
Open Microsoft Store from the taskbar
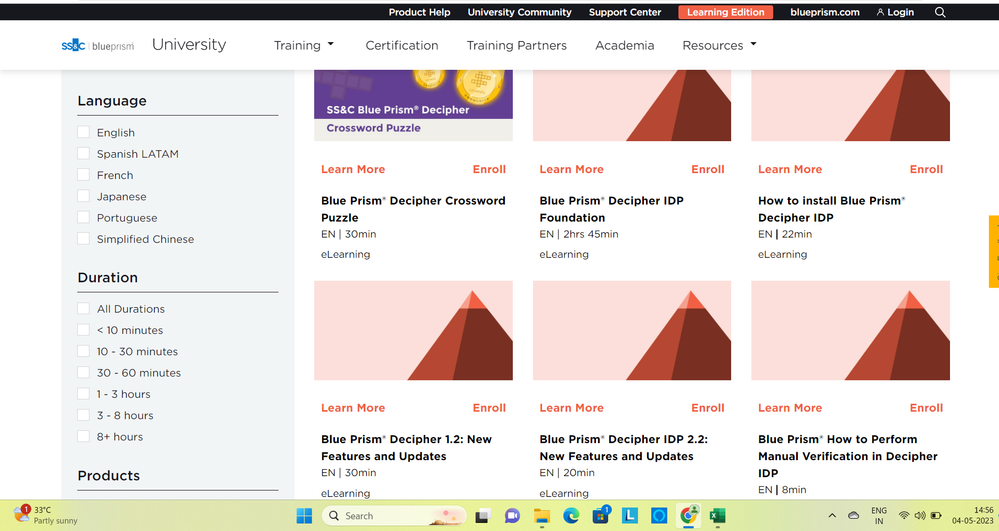(x=601, y=515)
